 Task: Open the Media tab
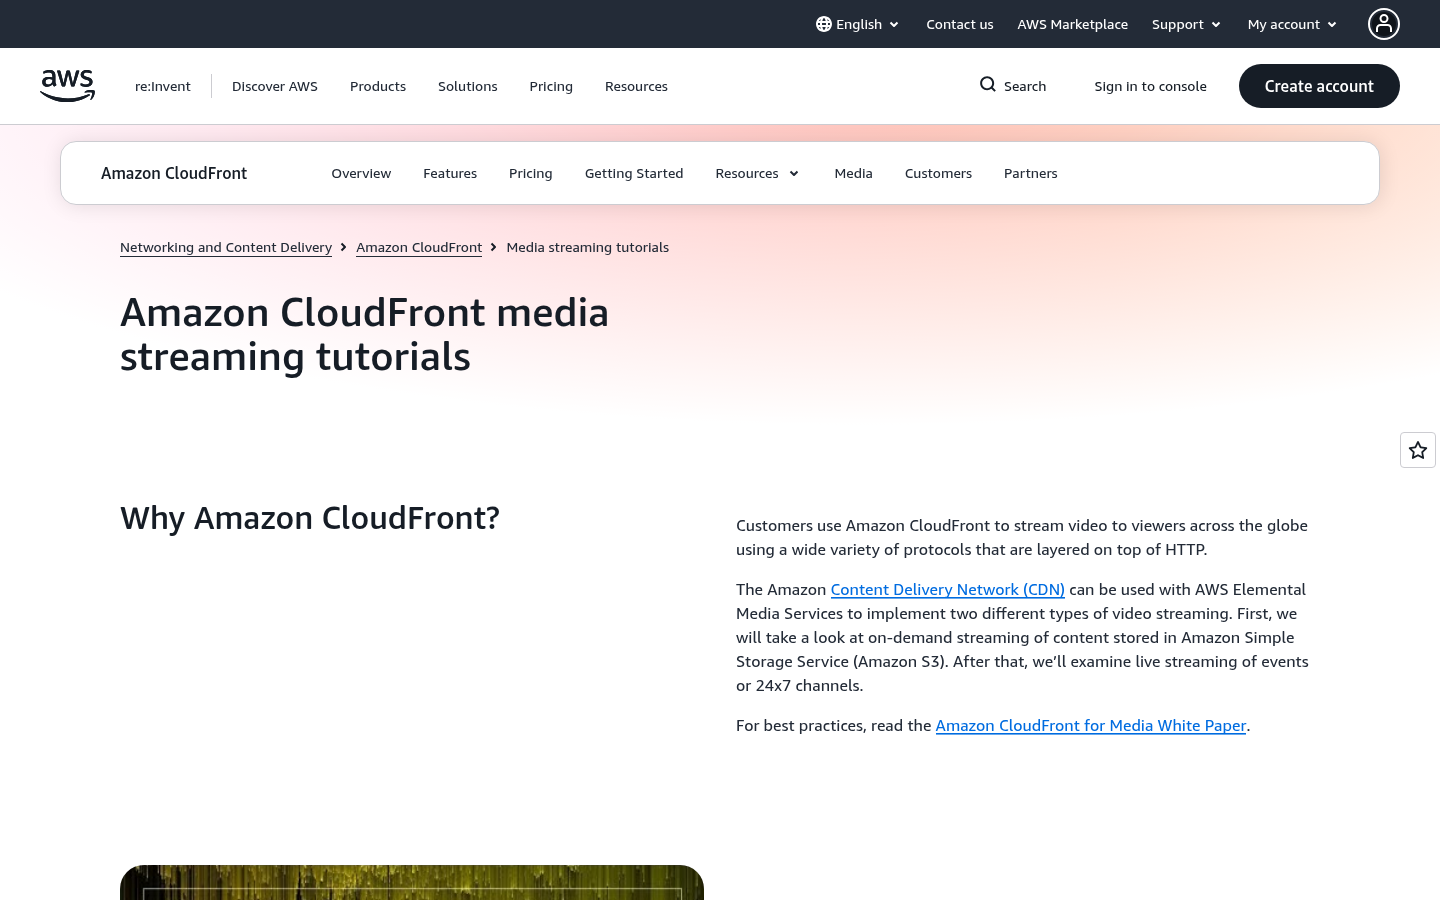[x=854, y=173]
